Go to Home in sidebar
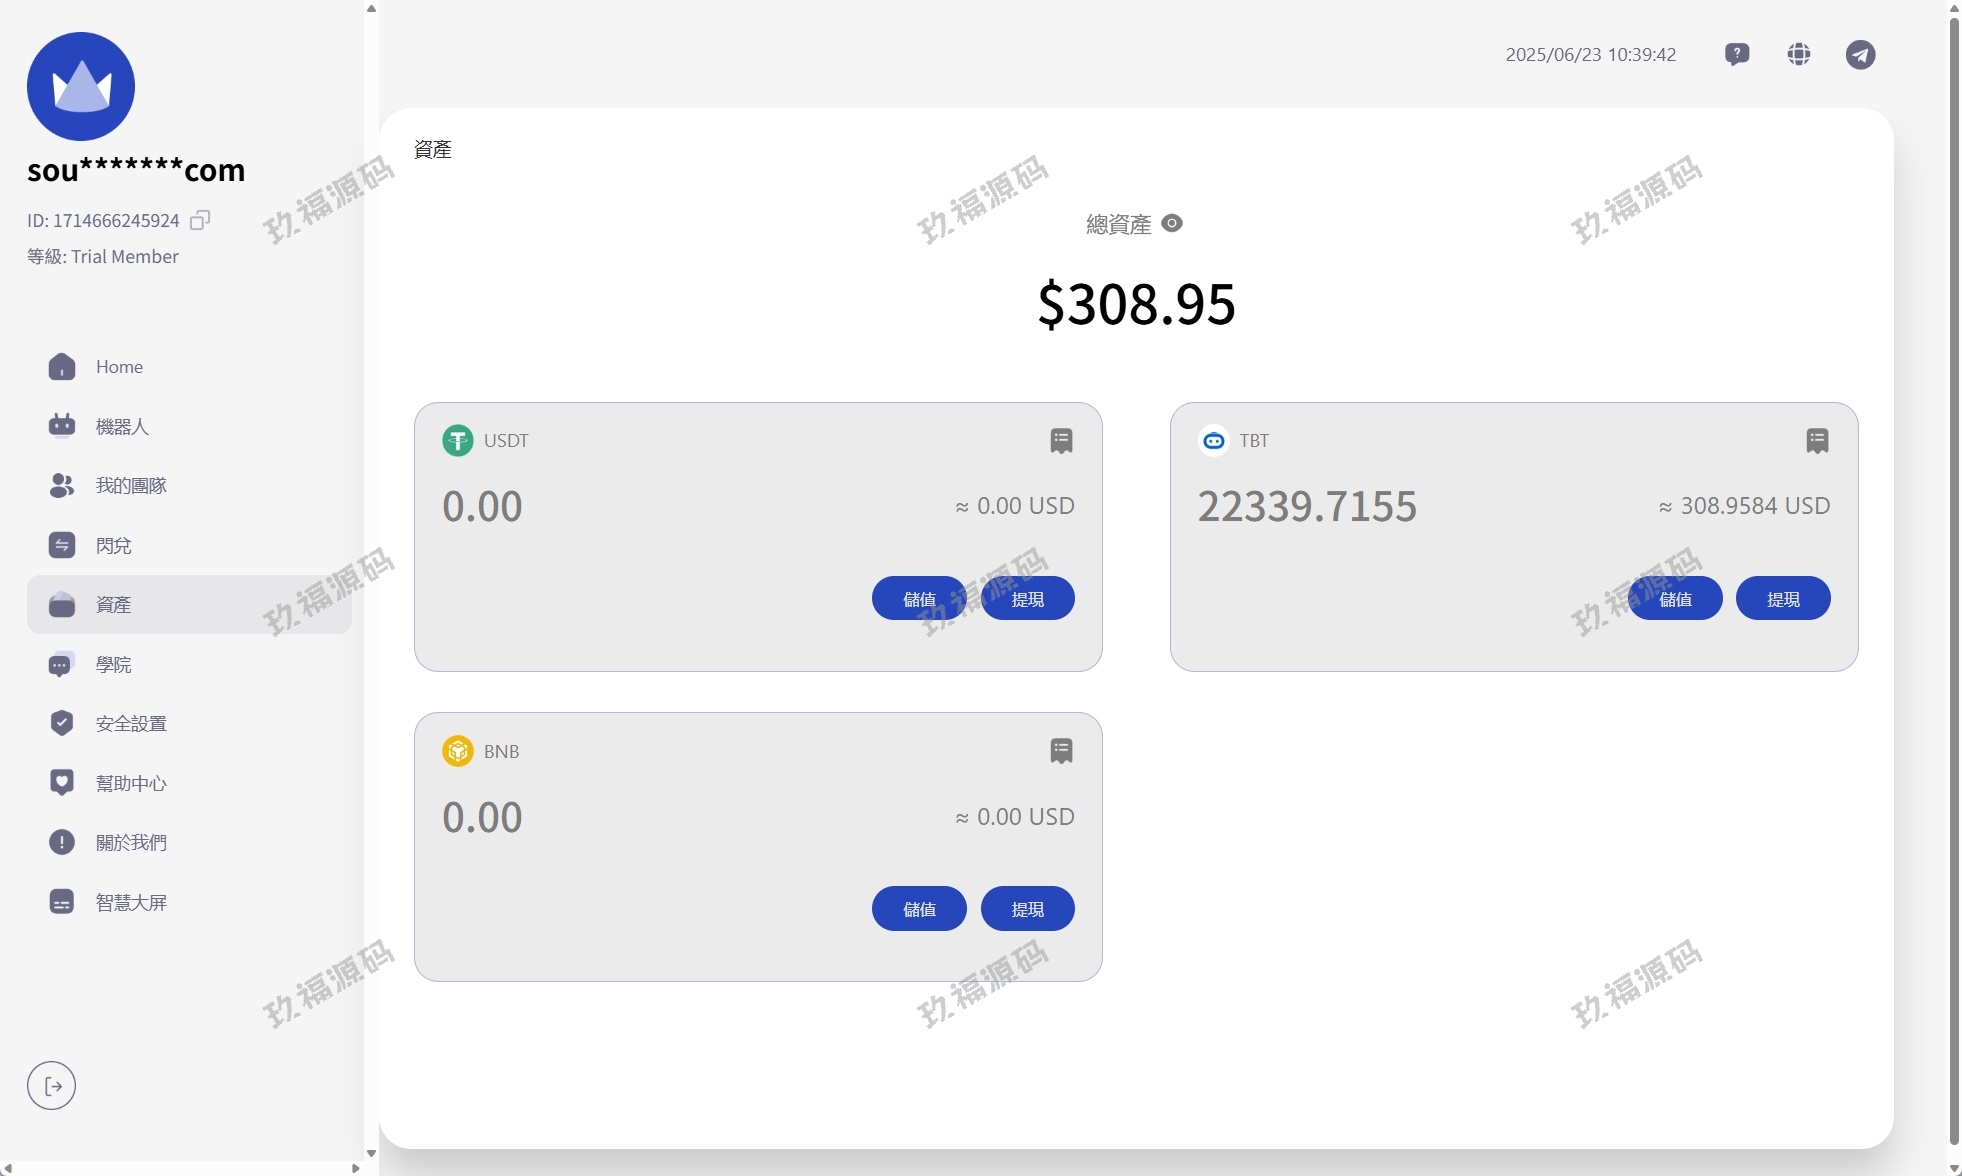Viewport: 1962px width, 1176px height. pos(119,367)
